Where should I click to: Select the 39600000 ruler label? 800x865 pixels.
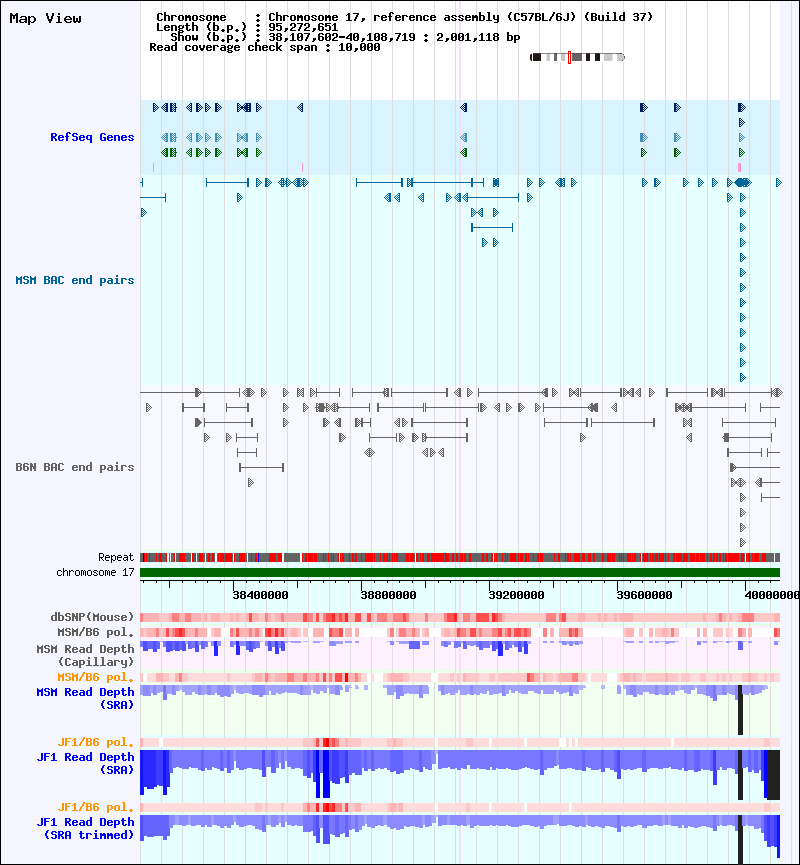pos(644,595)
